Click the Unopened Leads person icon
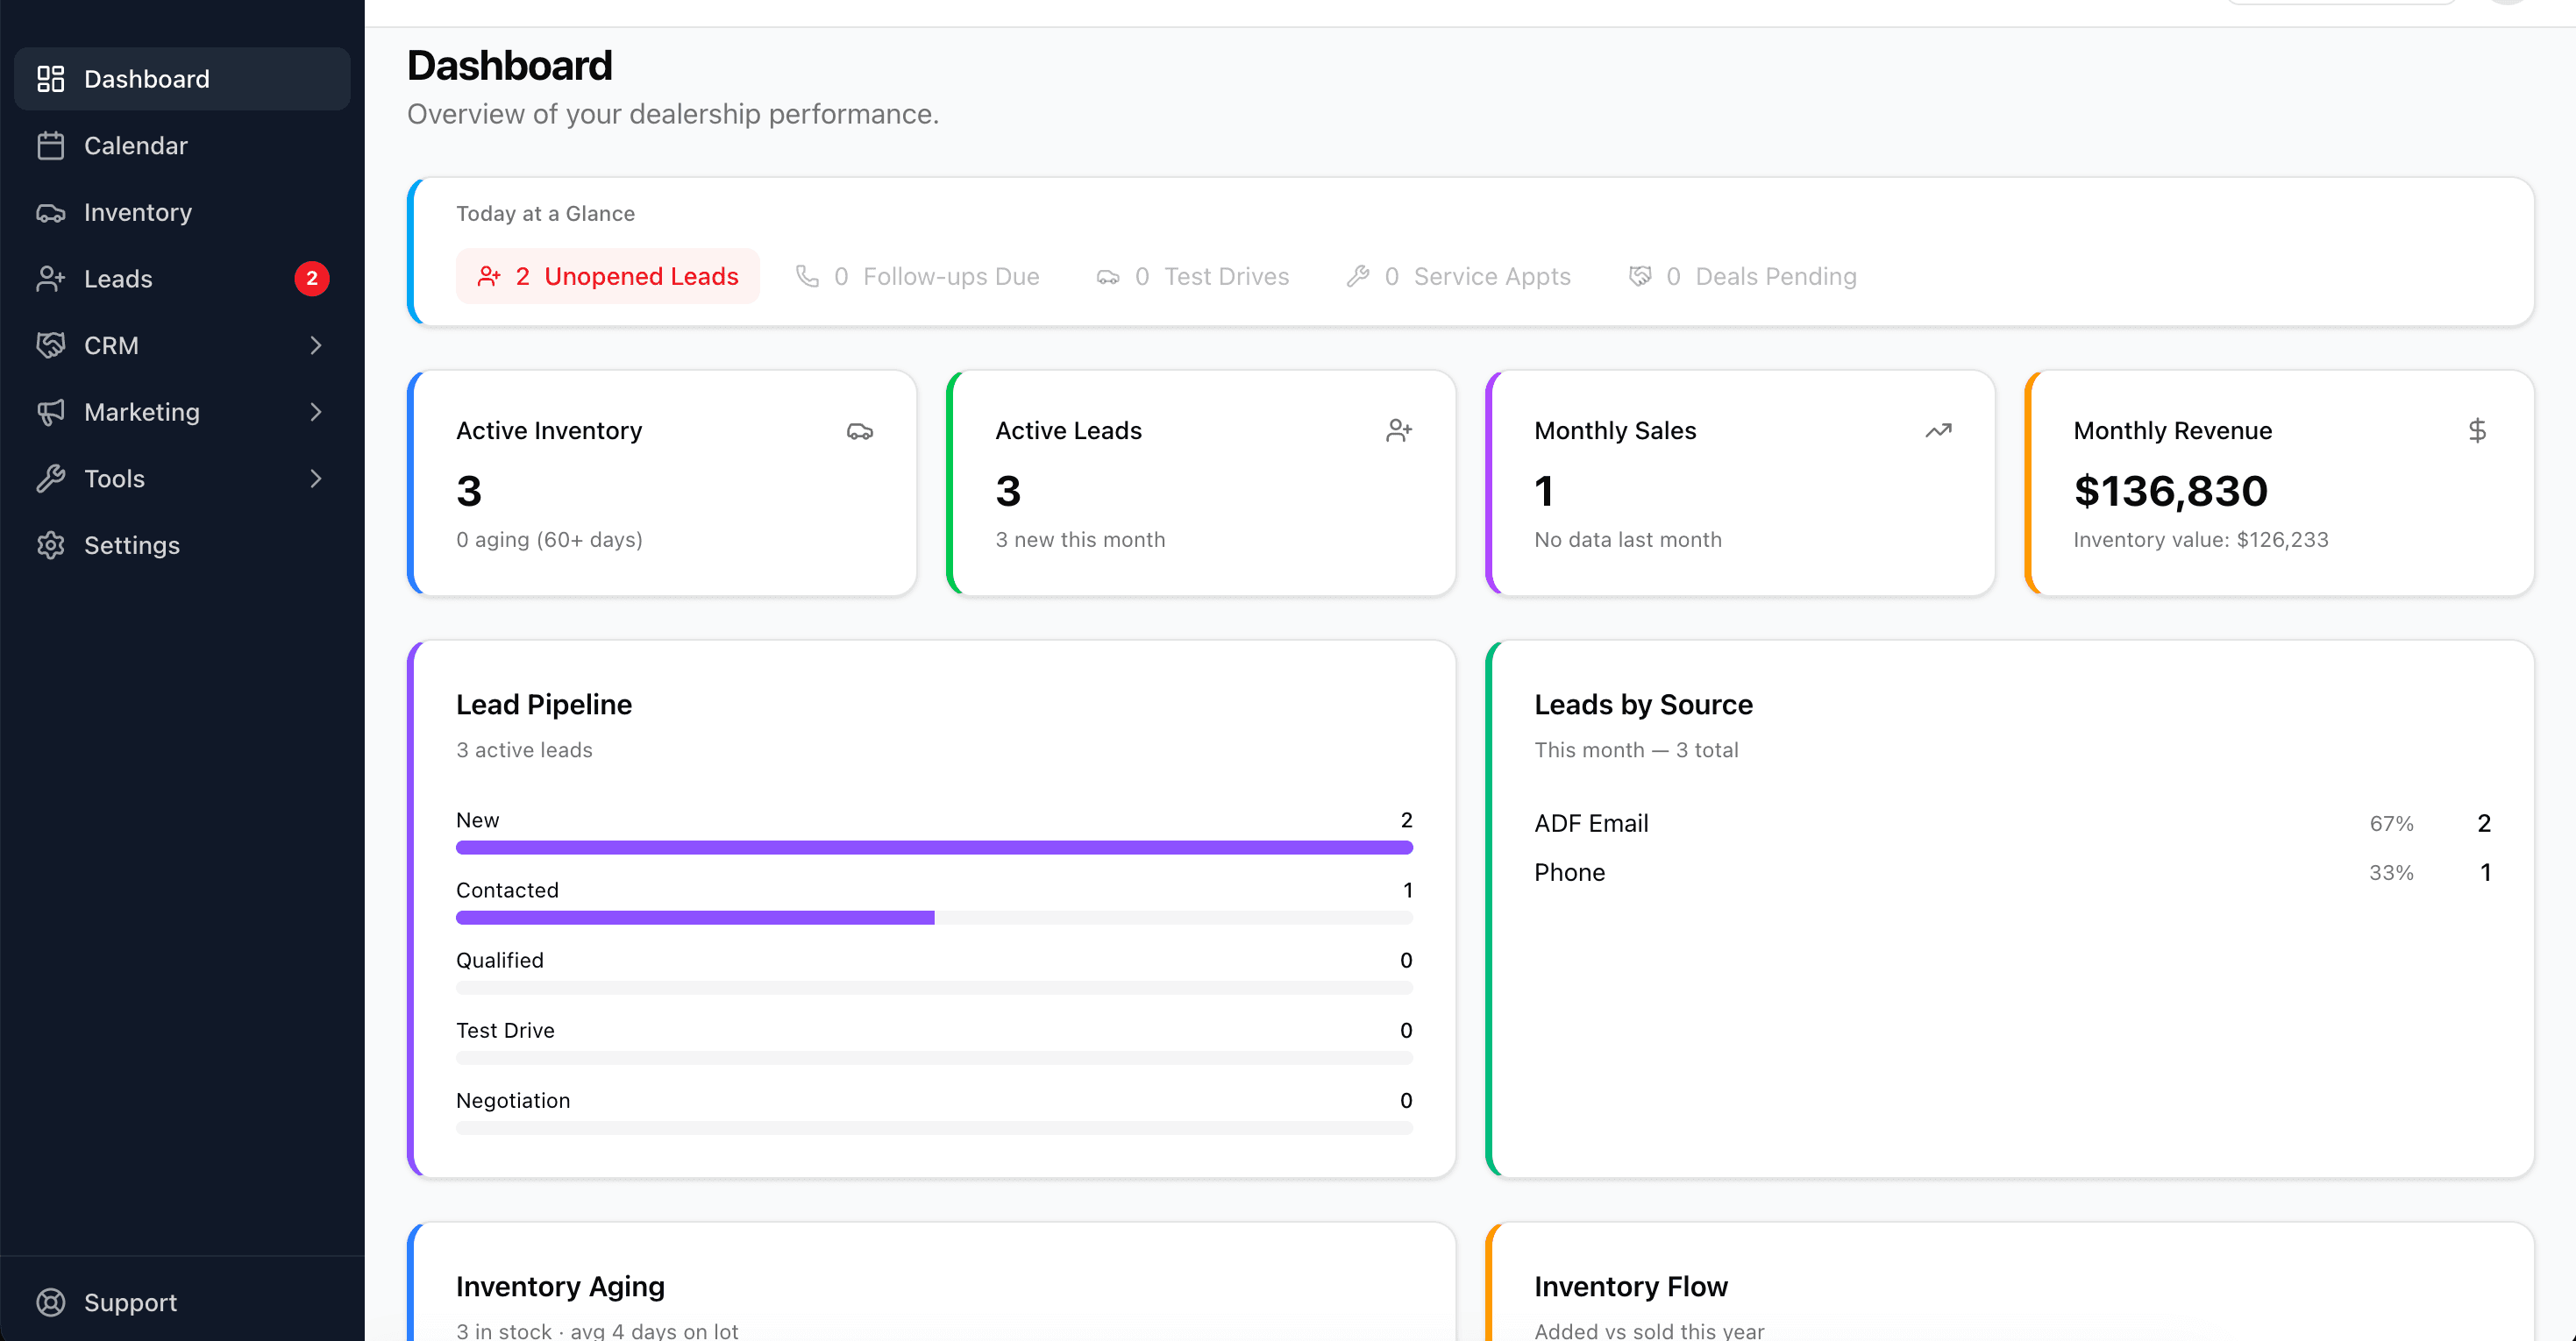This screenshot has width=2576, height=1341. tap(489, 276)
